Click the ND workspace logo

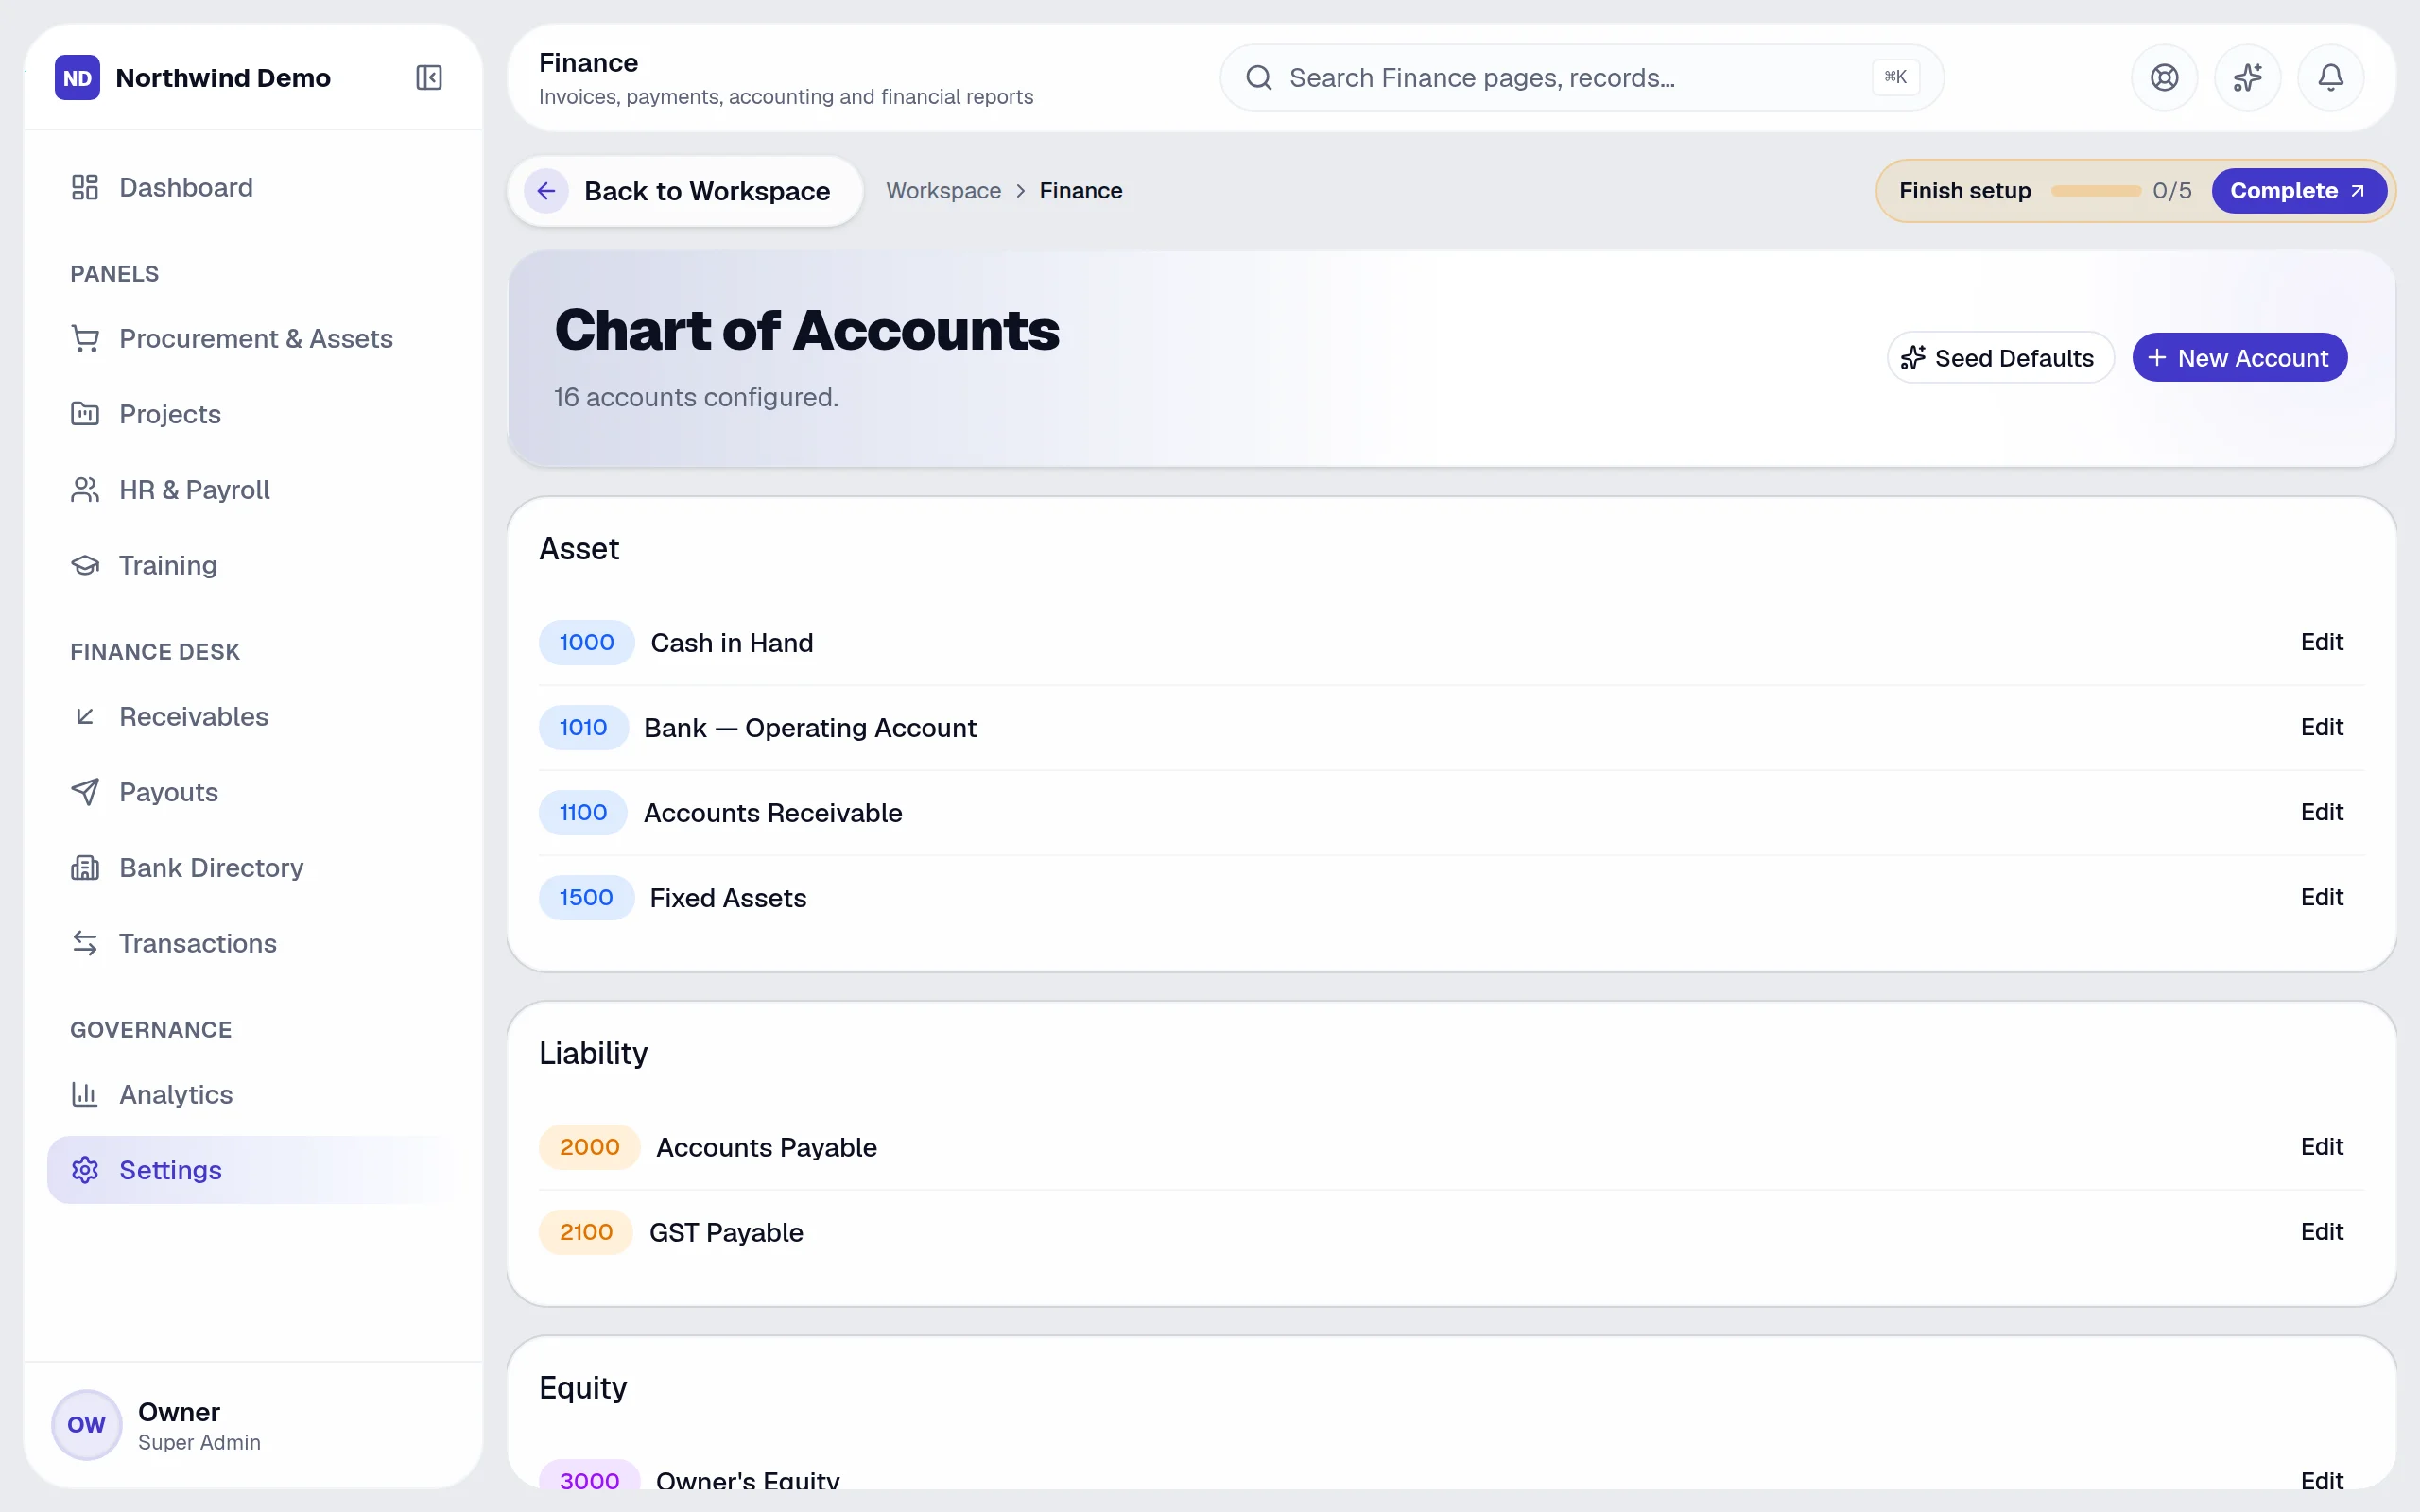pyautogui.click(x=77, y=78)
